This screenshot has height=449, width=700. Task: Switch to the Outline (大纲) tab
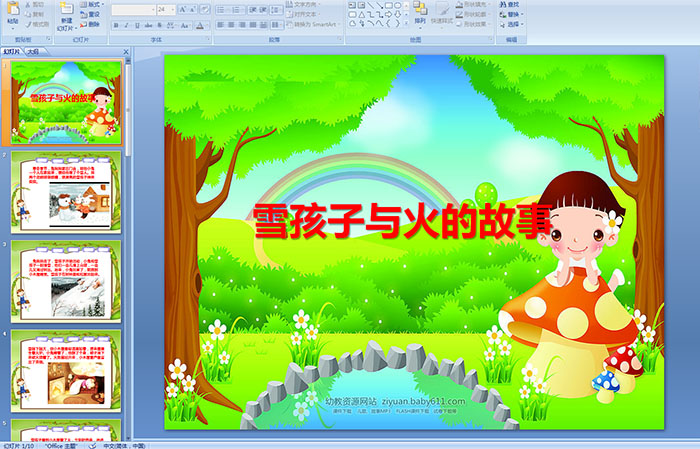33,49
